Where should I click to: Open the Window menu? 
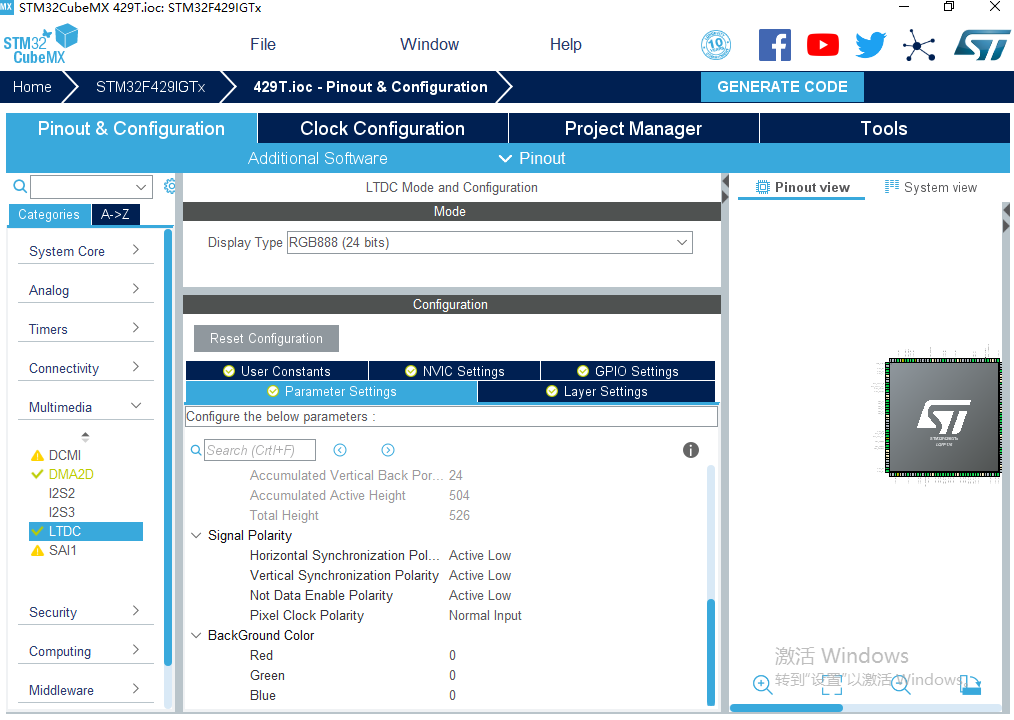[429, 45]
